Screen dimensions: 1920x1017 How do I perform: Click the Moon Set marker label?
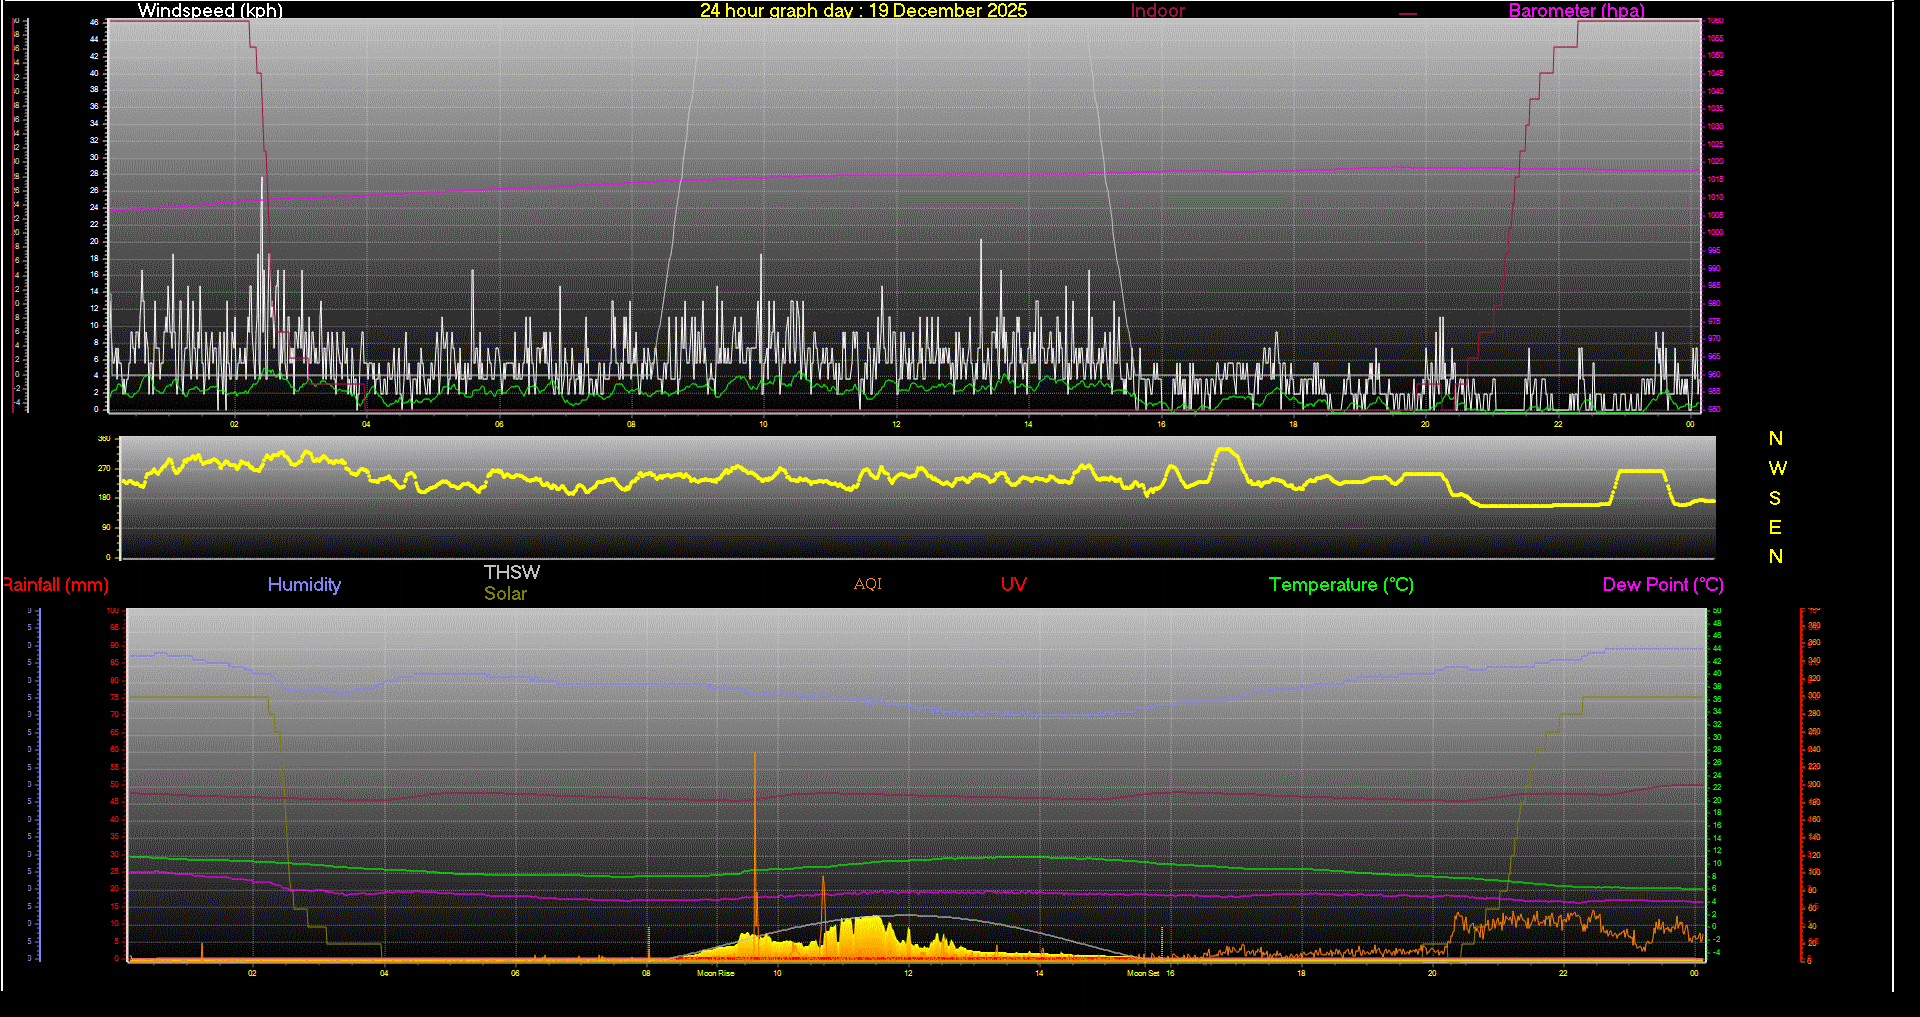click(x=1143, y=973)
